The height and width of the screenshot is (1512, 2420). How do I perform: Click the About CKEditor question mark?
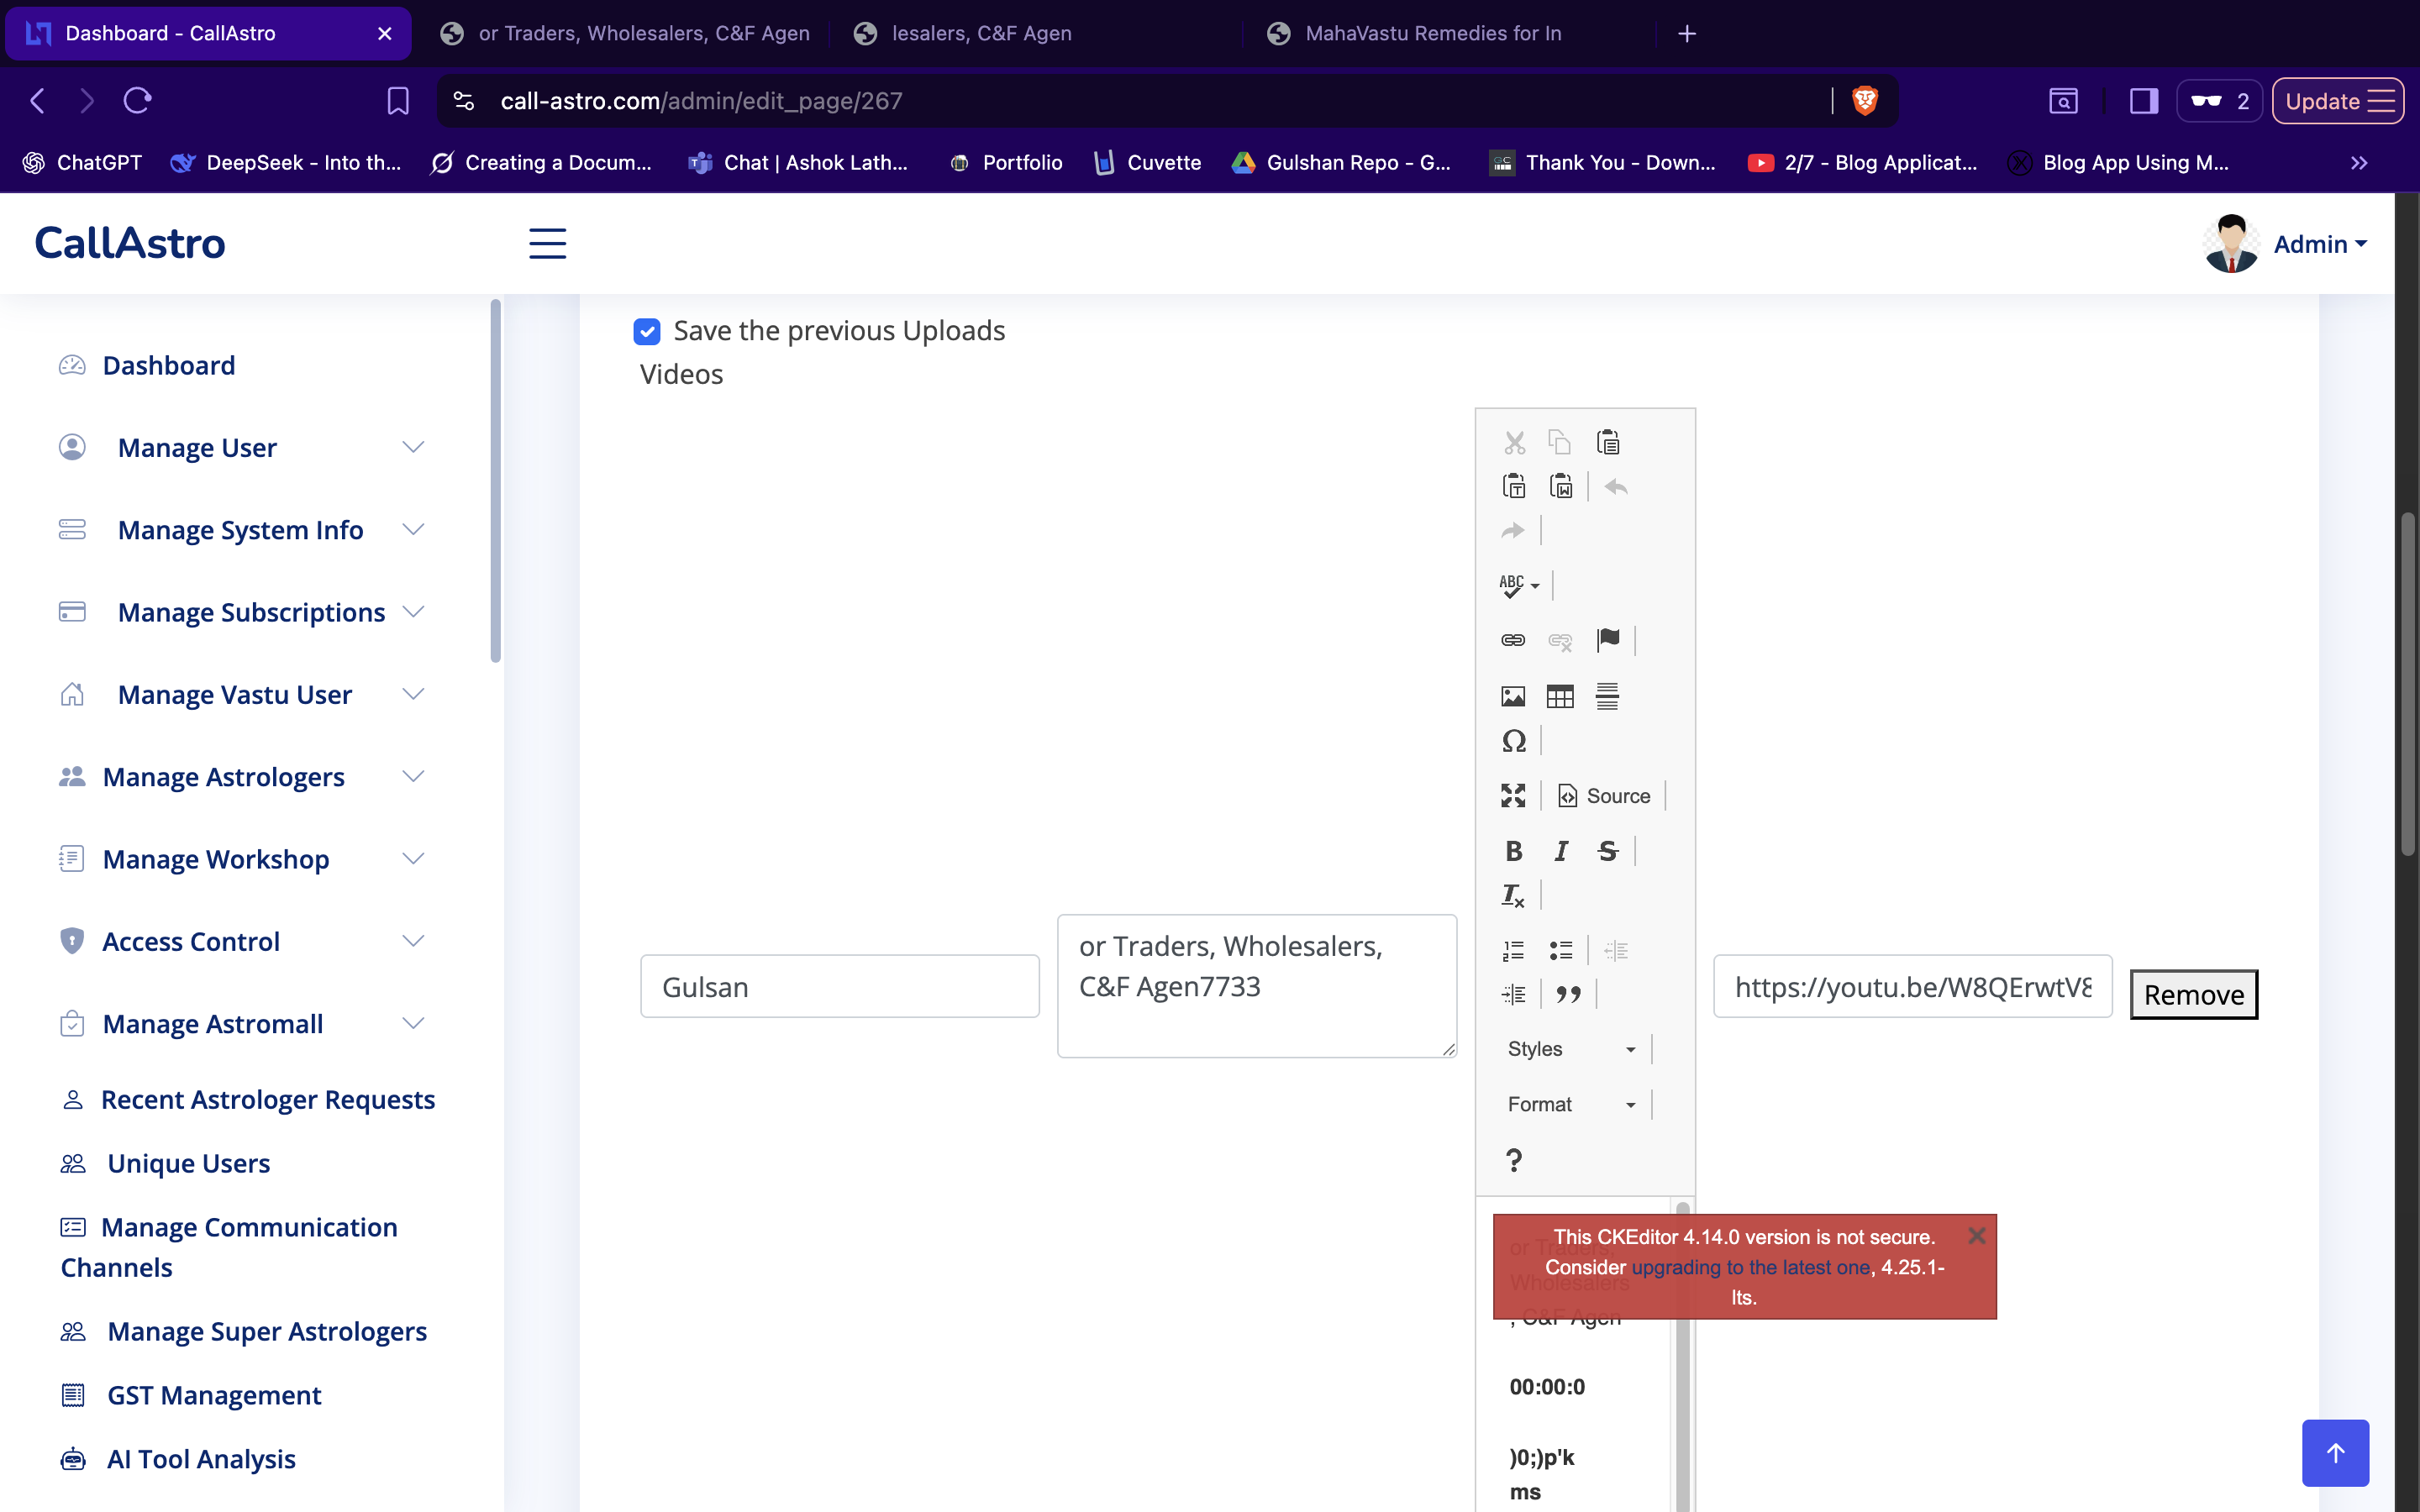pyautogui.click(x=1514, y=1160)
